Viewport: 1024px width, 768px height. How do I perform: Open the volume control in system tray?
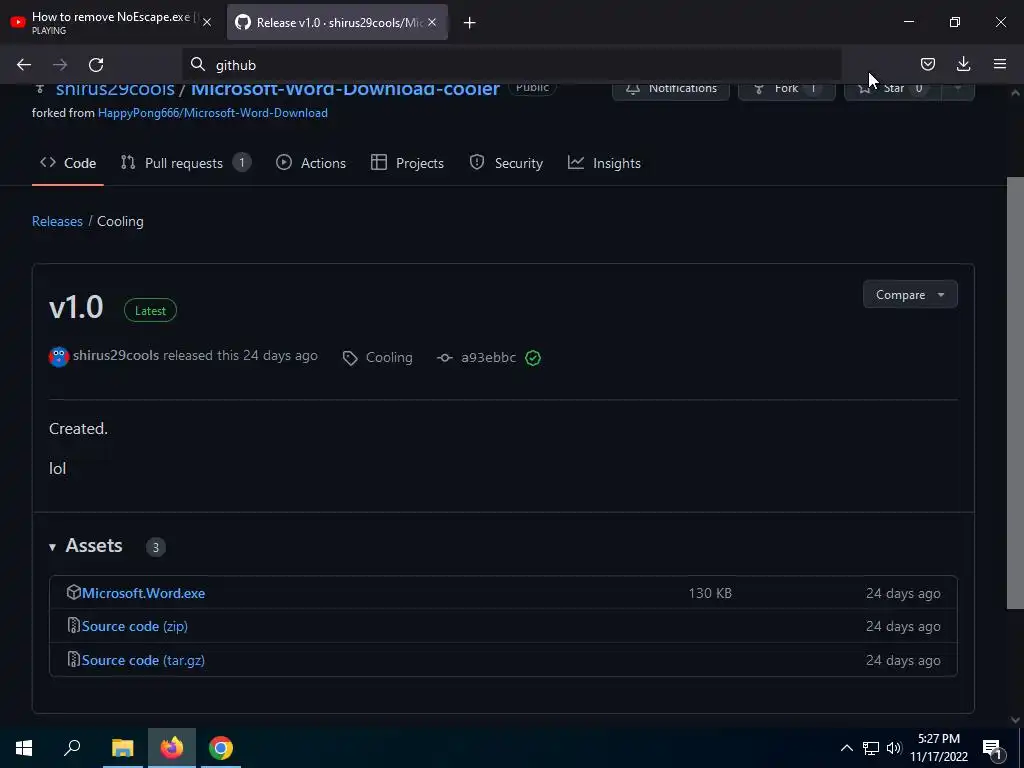[x=894, y=748]
